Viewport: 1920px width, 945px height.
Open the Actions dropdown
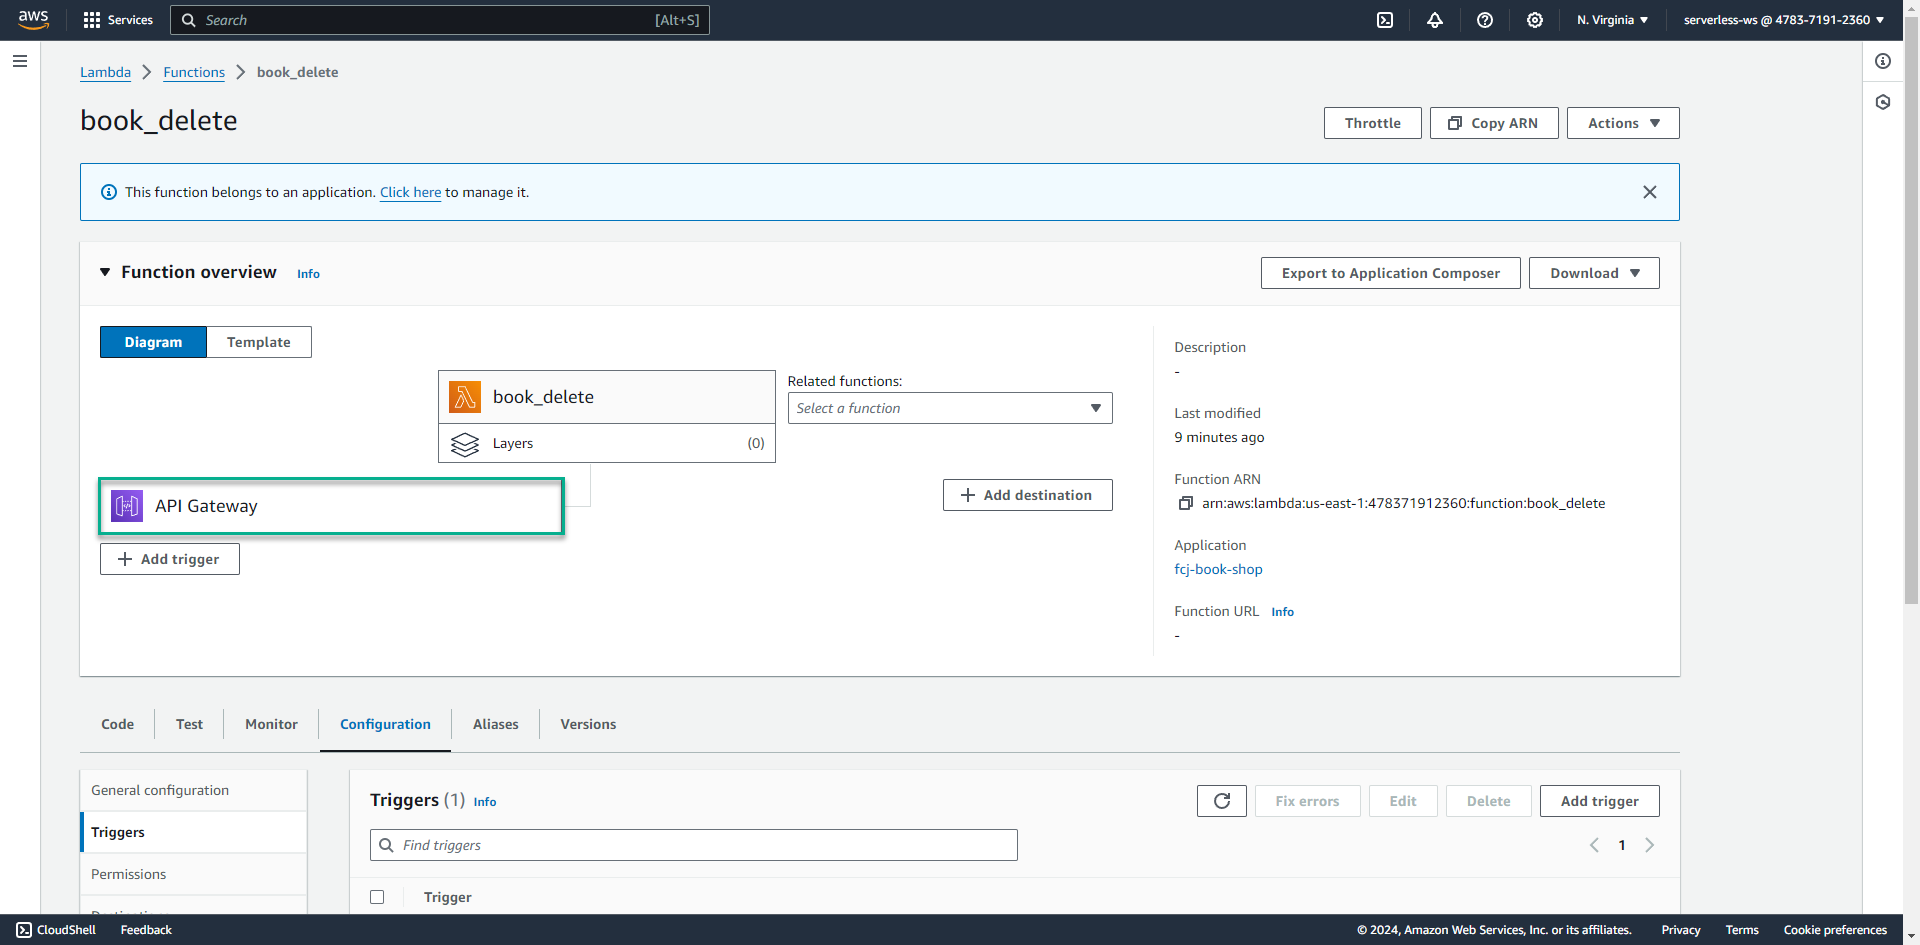coord(1623,123)
